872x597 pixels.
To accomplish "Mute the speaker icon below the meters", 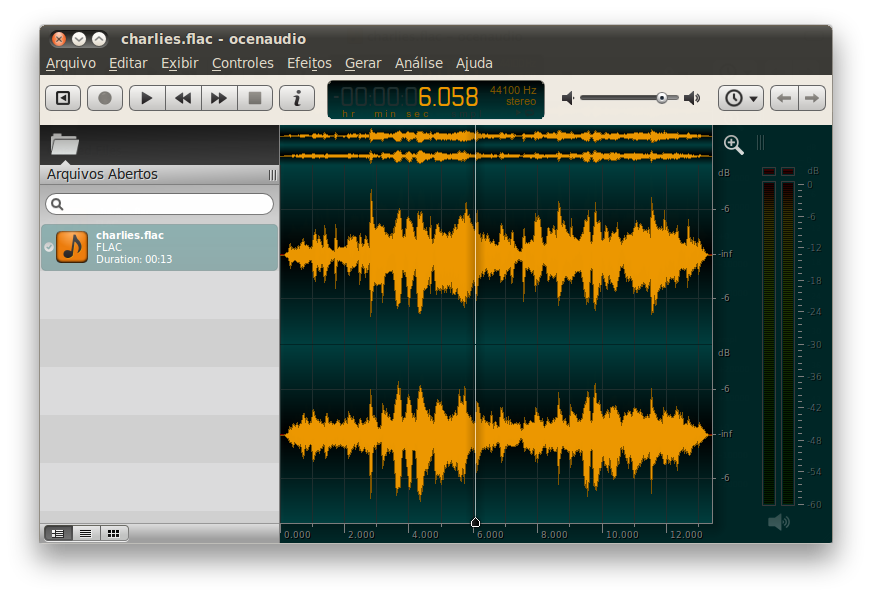I will [x=778, y=521].
